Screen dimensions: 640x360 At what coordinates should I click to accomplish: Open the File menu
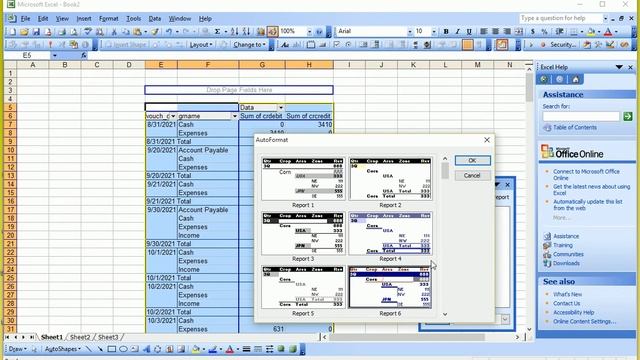25,19
